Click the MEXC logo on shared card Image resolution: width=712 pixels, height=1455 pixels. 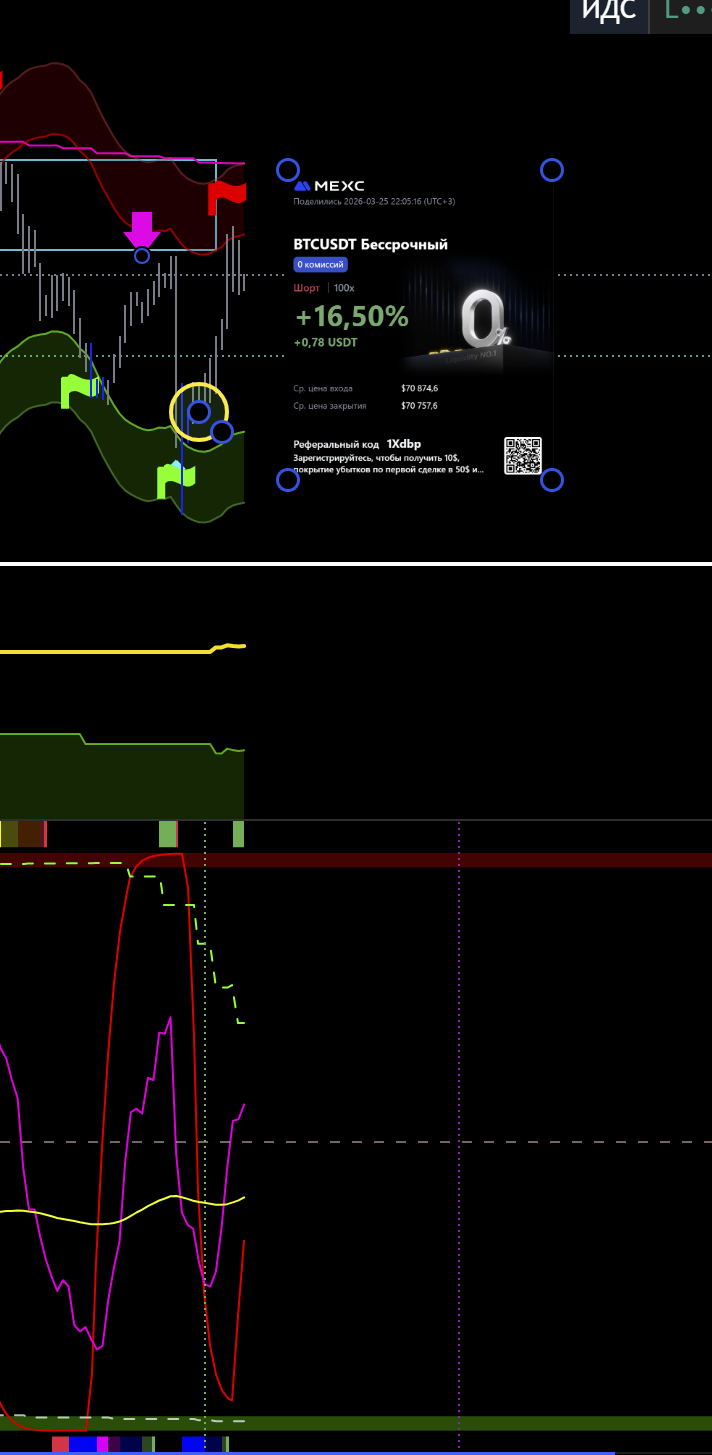[329, 186]
